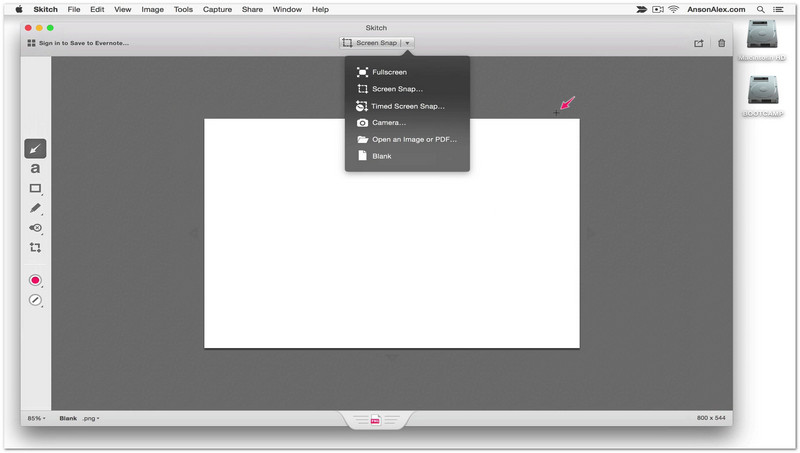Open the Image menu
800x453 pixels.
(153, 9)
